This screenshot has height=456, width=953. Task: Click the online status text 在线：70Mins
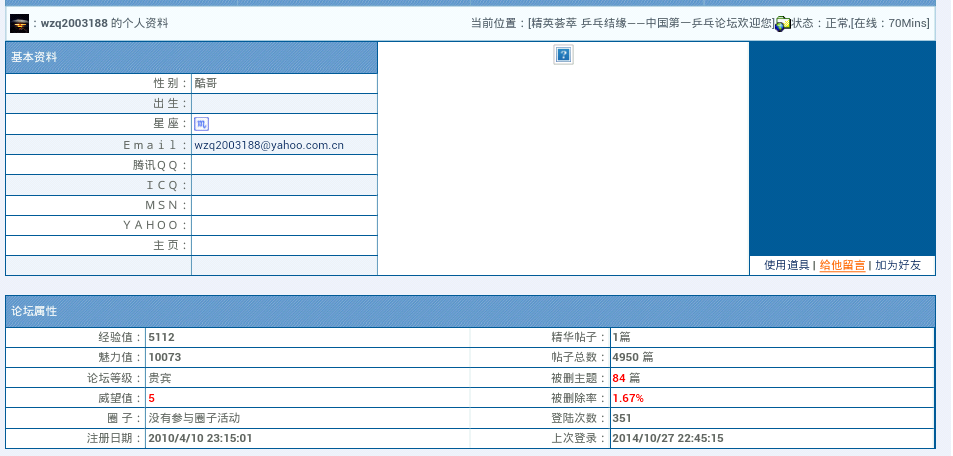pos(890,24)
